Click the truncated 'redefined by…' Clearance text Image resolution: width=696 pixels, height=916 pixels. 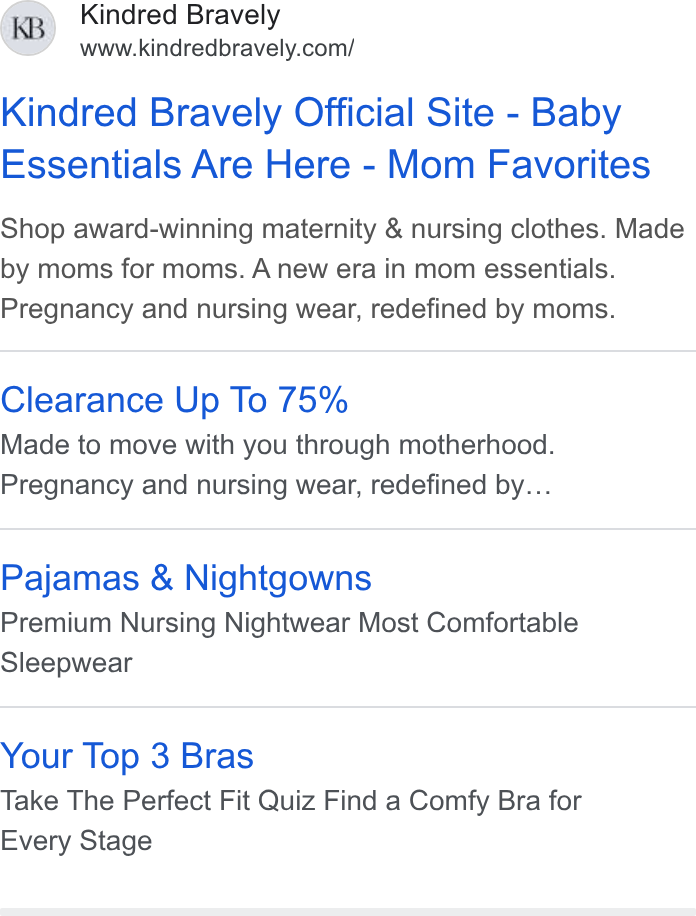pos(461,485)
